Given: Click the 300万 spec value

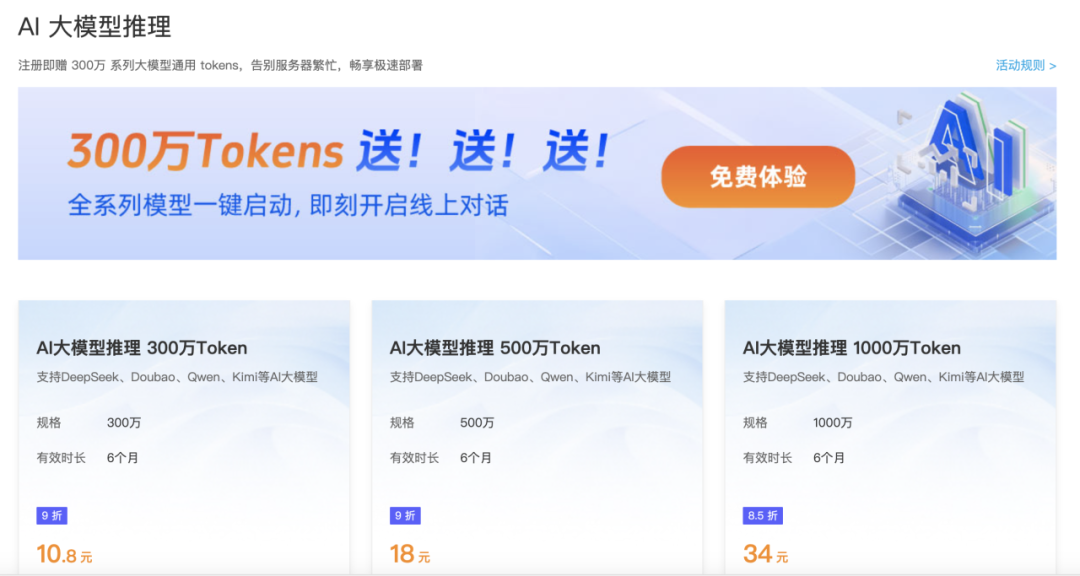Looking at the screenshot, I should tap(124, 422).
